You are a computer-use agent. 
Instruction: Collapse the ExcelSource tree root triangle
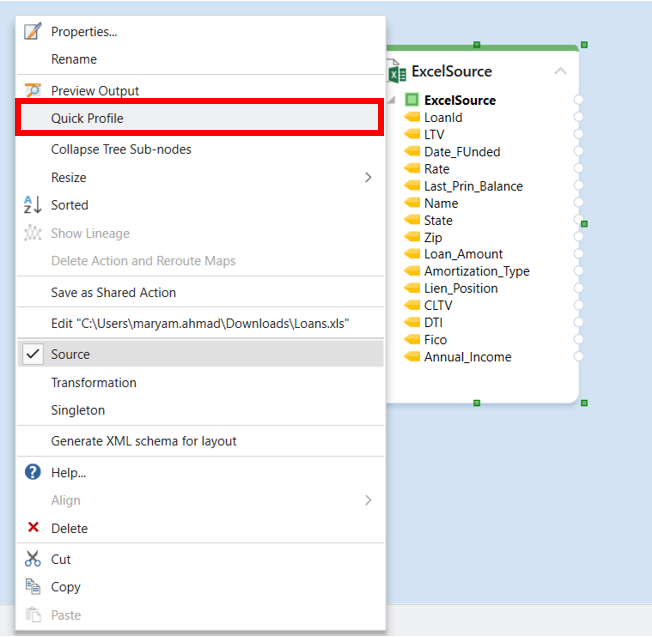point(392,100)
